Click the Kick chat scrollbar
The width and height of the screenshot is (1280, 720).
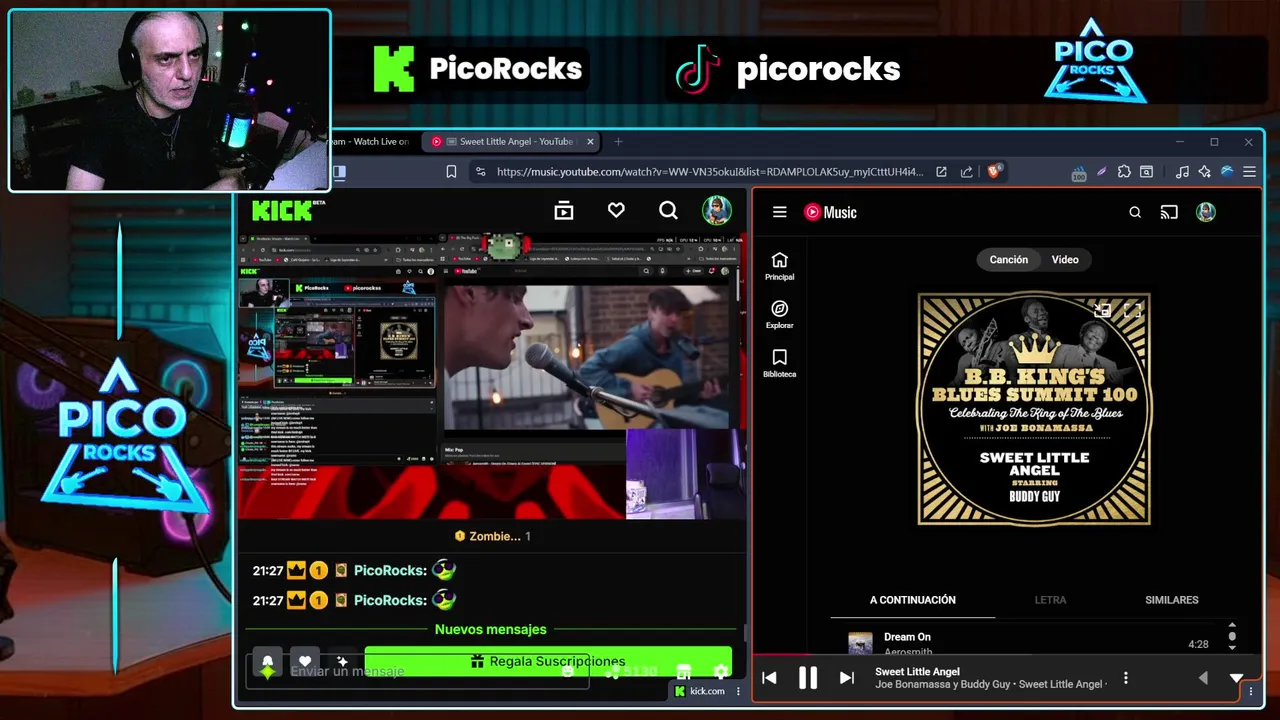744,632
